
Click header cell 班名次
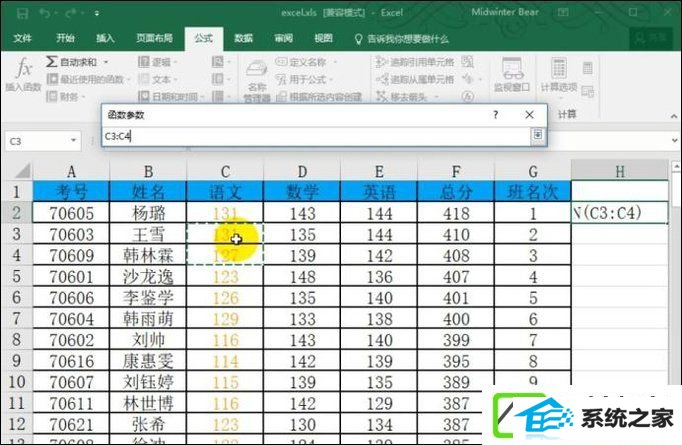[533, 192]
